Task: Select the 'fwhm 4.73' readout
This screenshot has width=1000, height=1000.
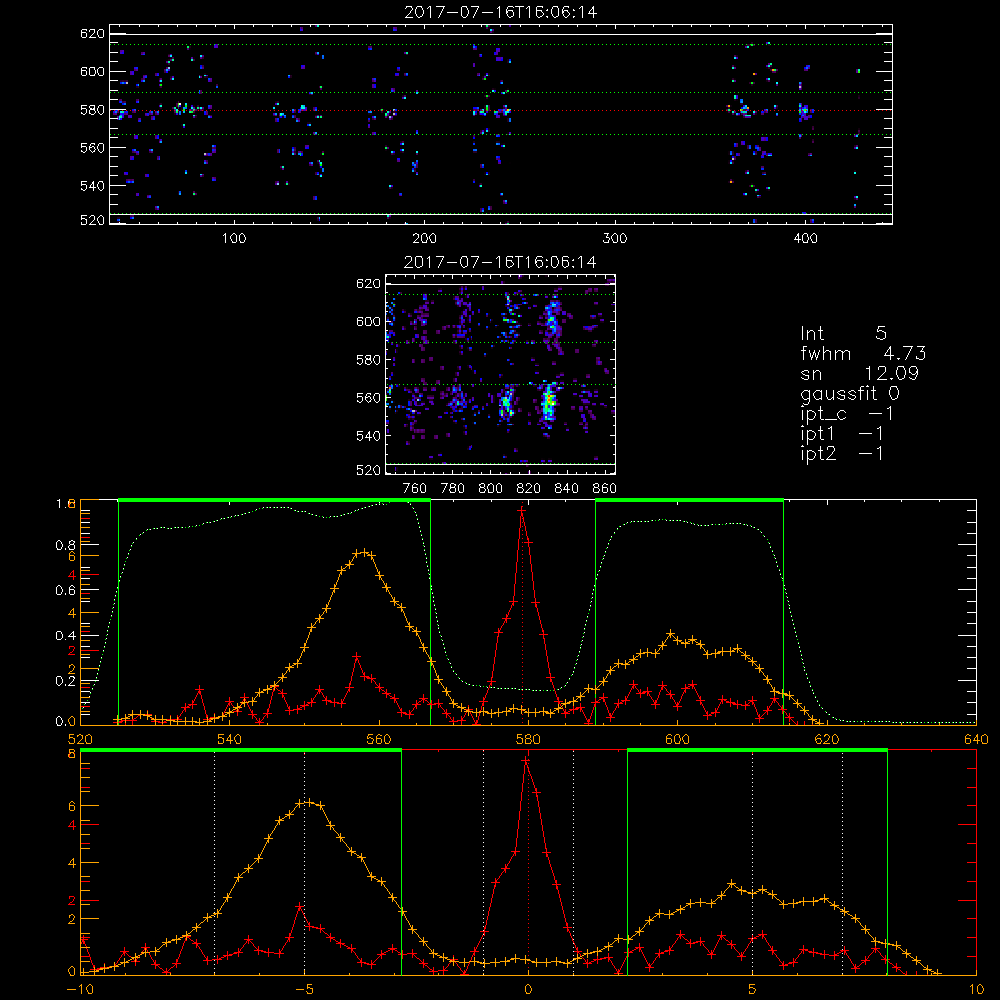Action: point(863,353)
